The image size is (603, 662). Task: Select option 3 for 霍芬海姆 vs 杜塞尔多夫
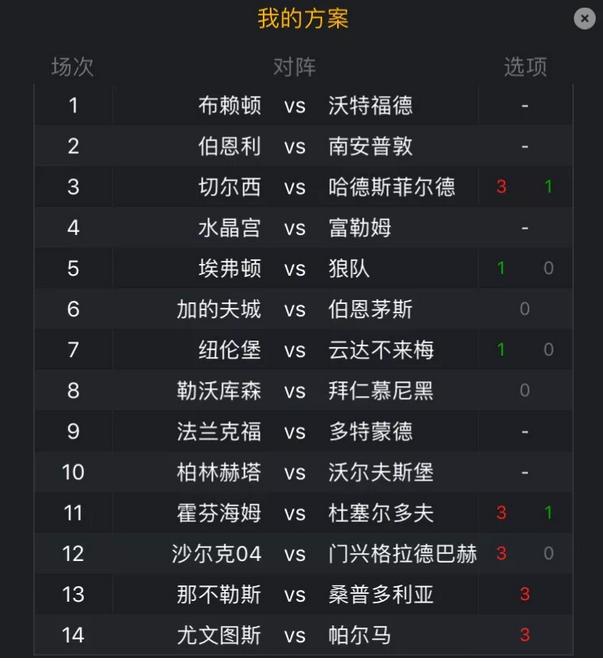click(501, 513)
